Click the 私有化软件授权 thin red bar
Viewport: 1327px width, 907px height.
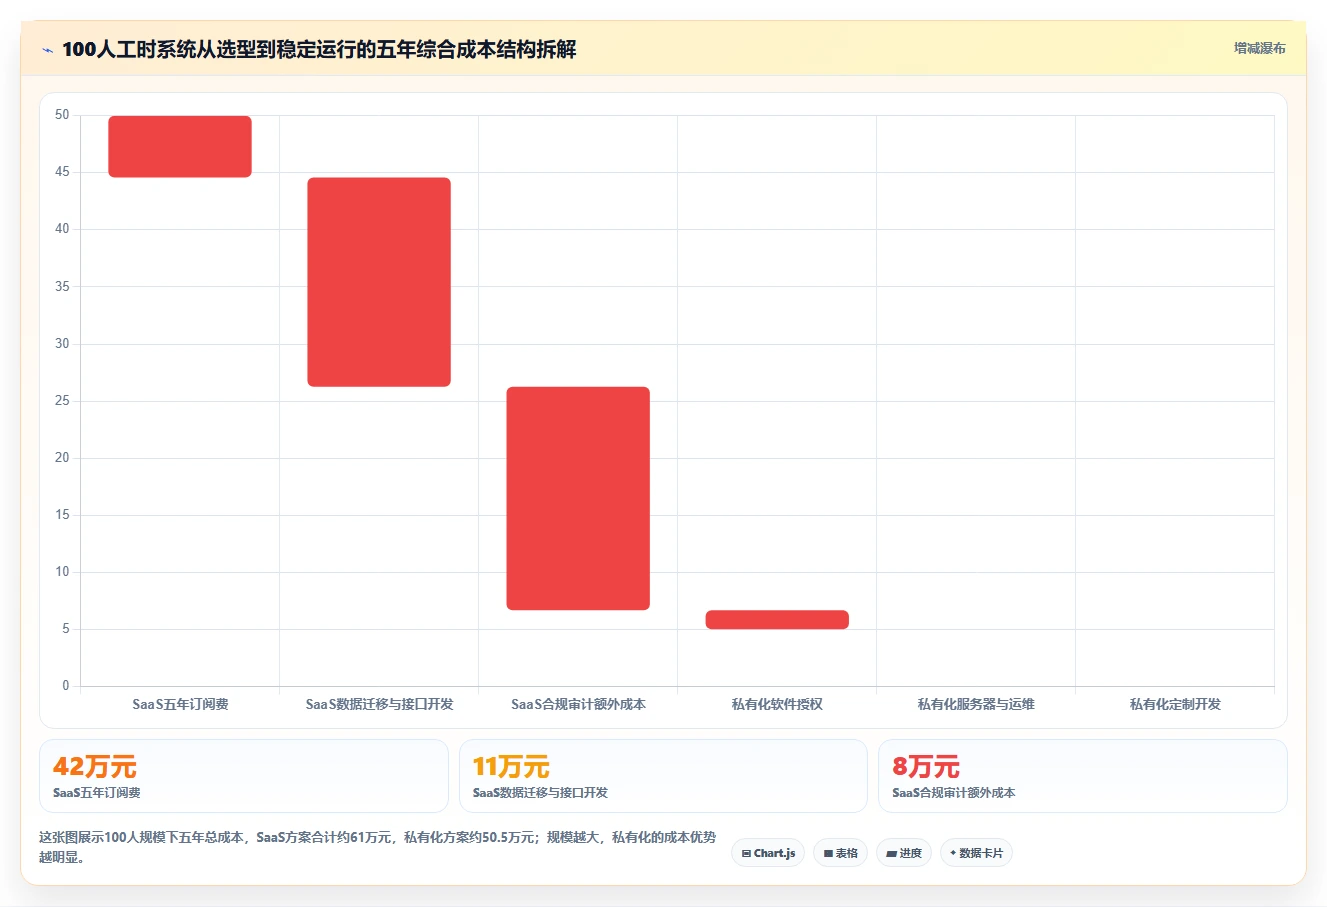777,620
